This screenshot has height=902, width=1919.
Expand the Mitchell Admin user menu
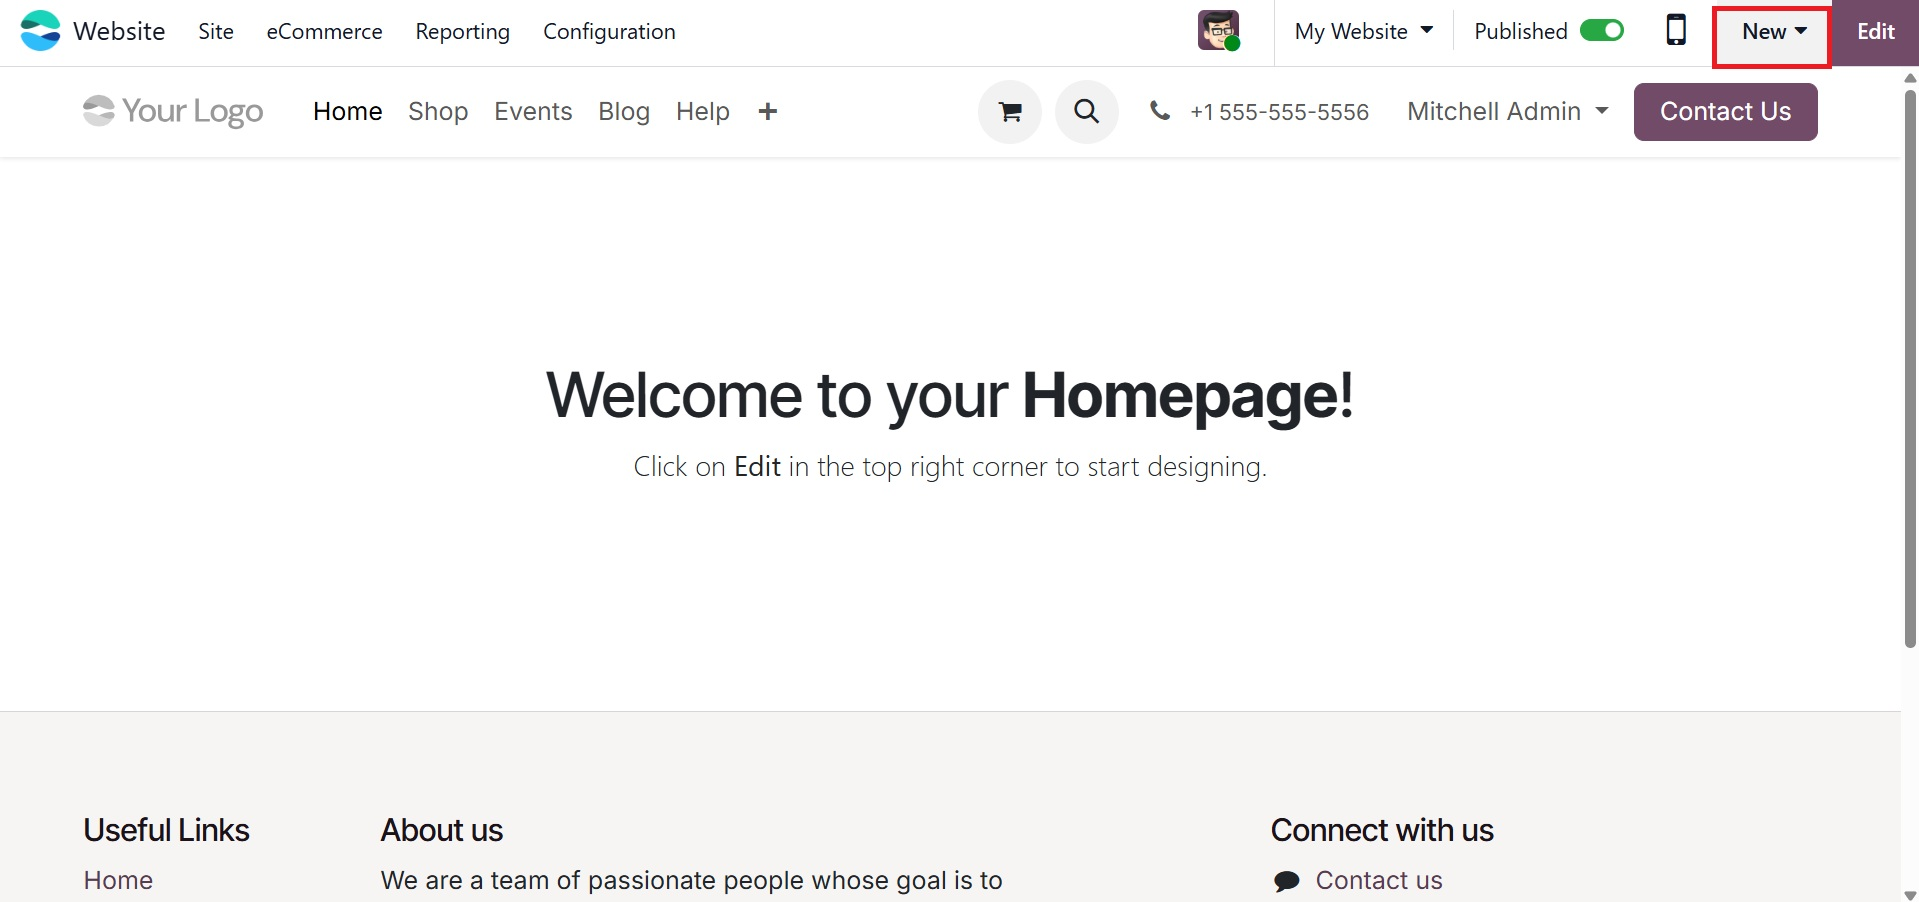tap(1508, 112)
